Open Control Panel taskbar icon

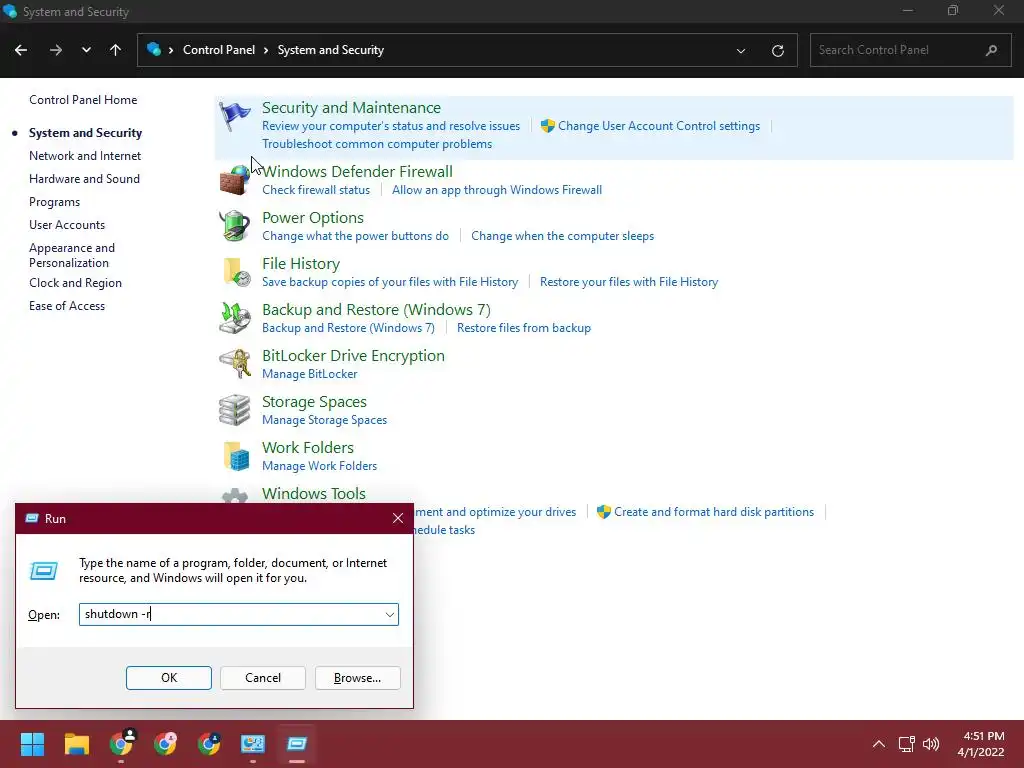point(253,744)
